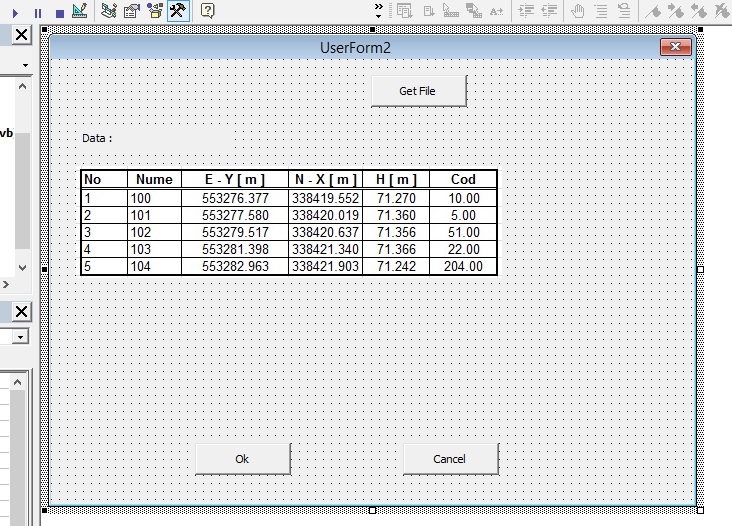Click the Next Bookmark icon

pos(676,11)
